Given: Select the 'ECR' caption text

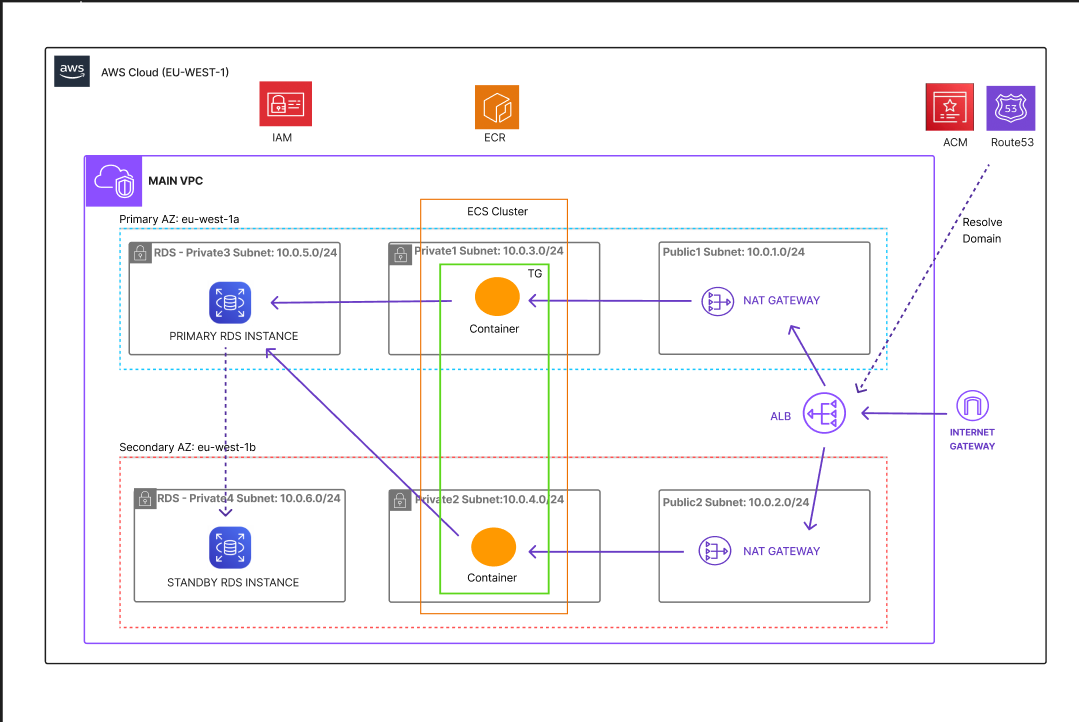Looking at the screenshot, I should tap(495, 138).
